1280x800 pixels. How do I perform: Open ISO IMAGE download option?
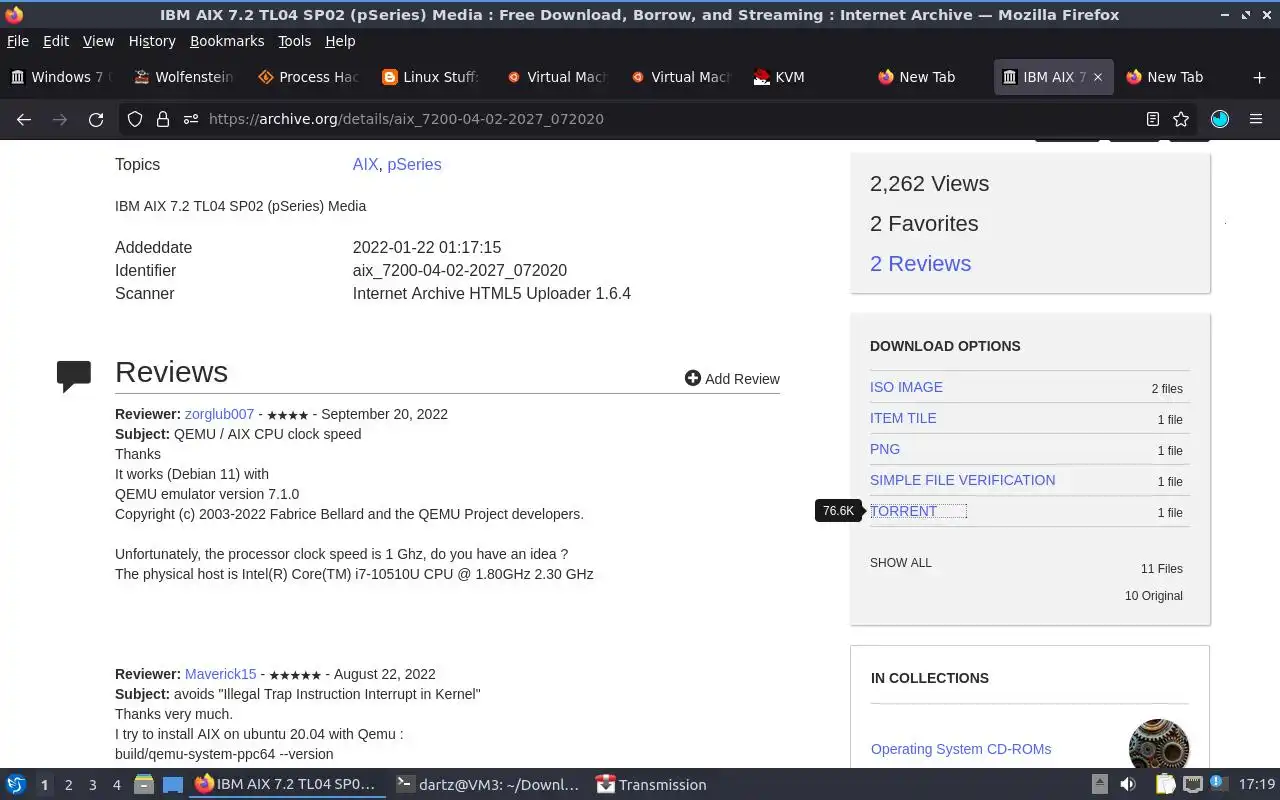click(906, 387)
